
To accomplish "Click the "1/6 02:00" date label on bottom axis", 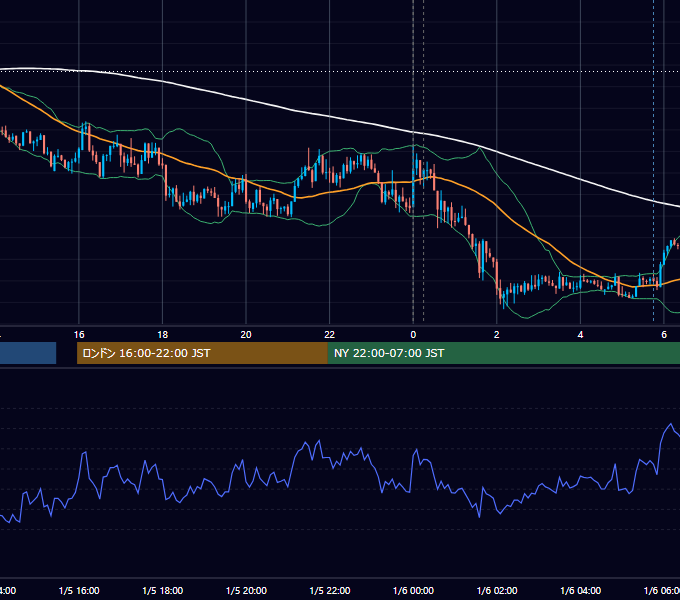I will [x=497, y=590].
